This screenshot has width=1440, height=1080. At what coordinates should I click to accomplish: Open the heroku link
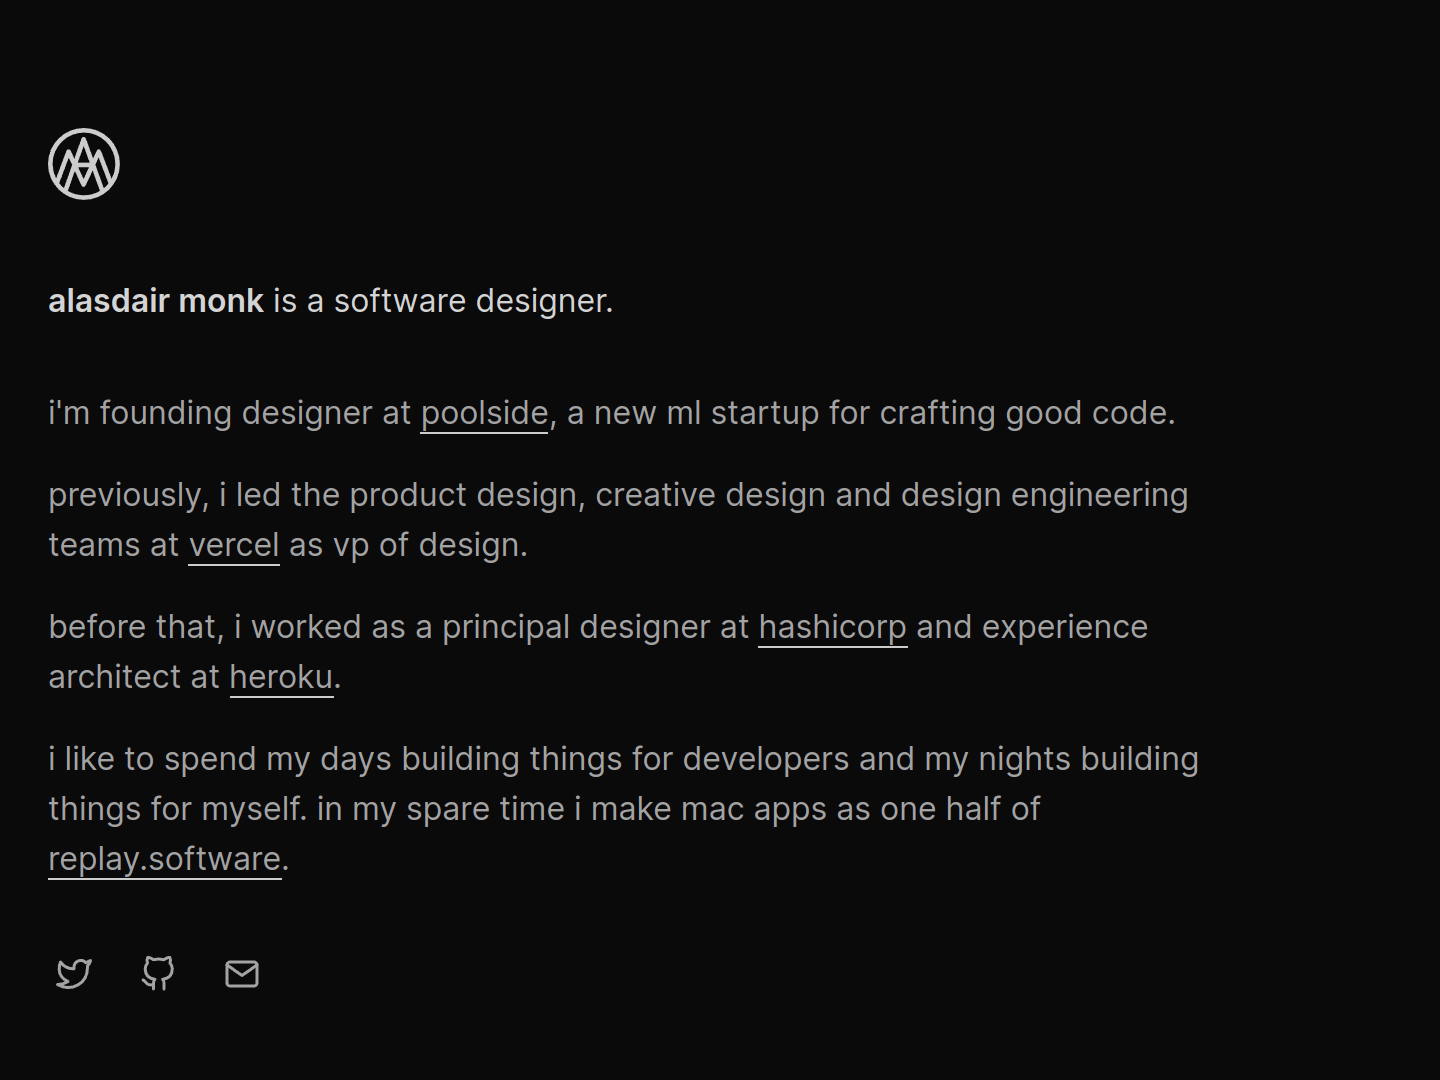pos(281,677)
